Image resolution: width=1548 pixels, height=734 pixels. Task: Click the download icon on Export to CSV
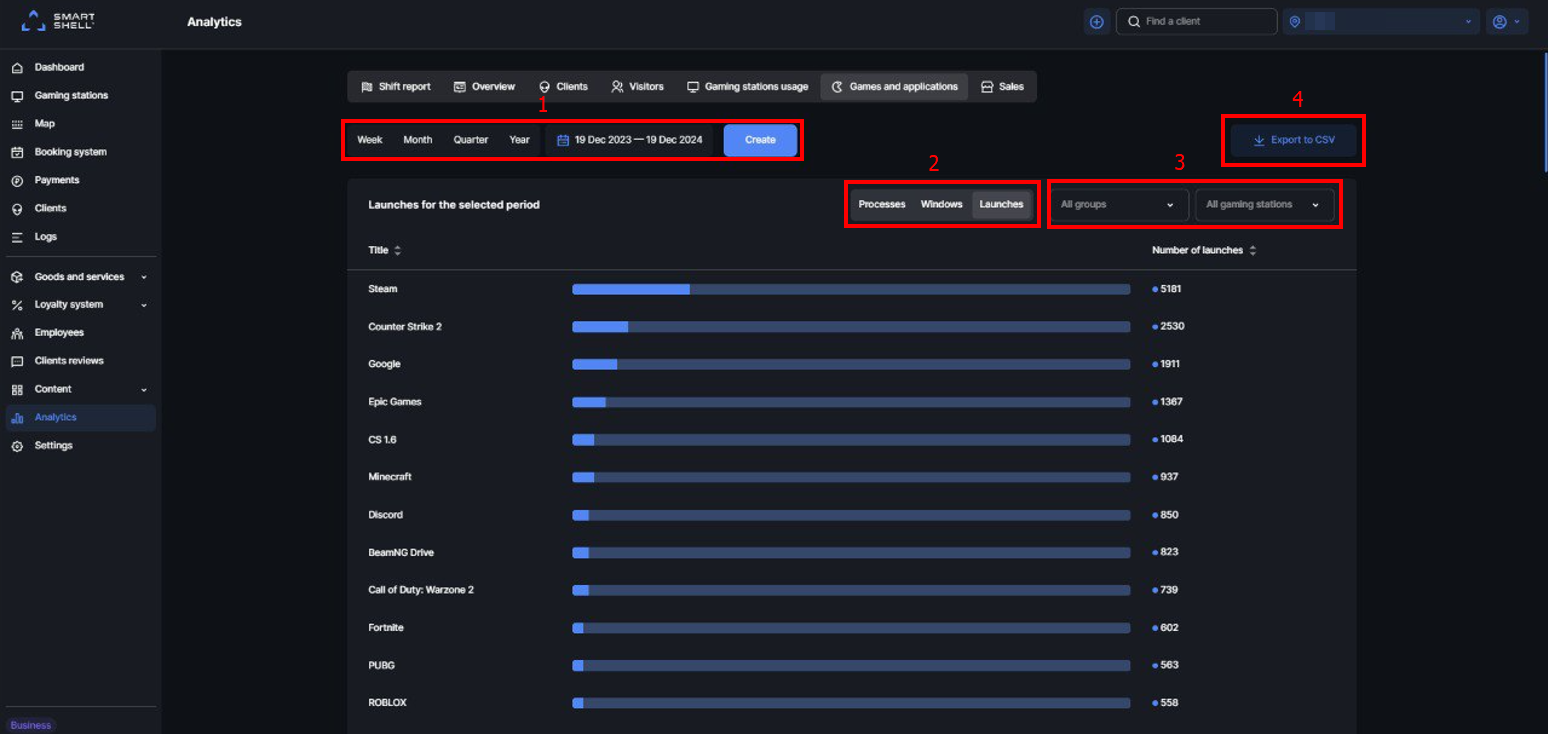(1259, 141)
